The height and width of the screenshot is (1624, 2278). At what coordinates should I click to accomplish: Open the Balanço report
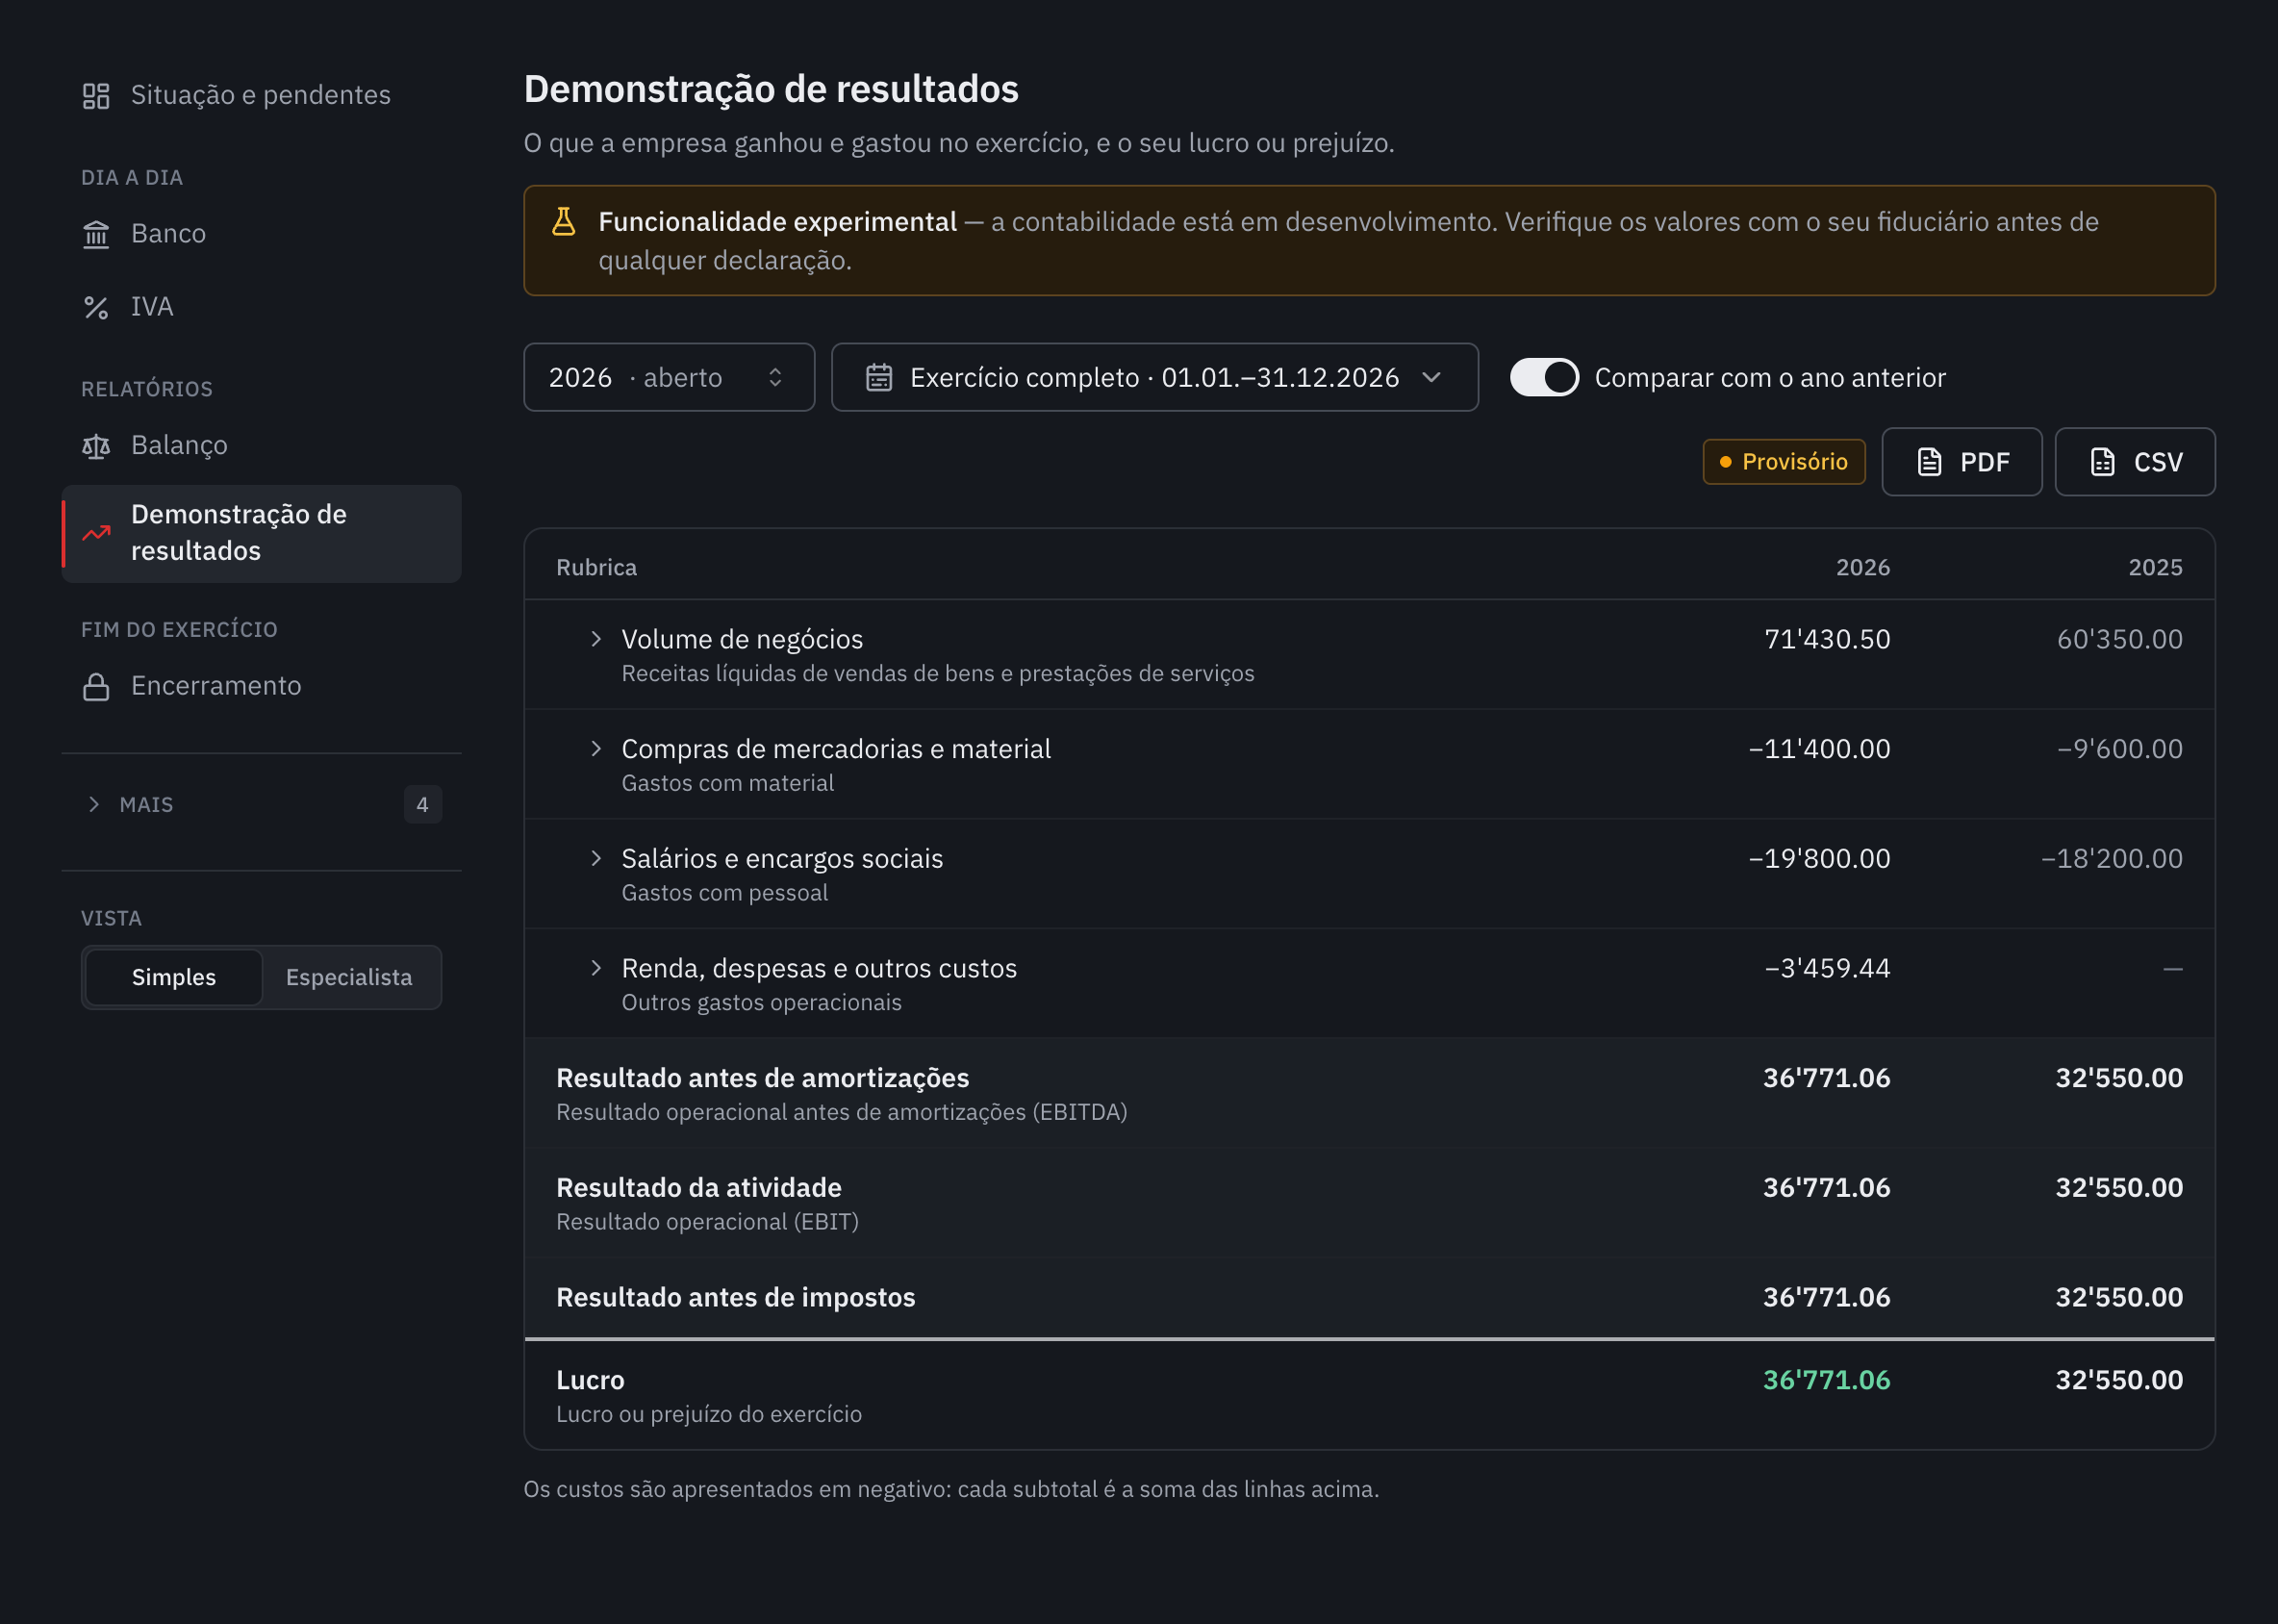[262, 446]
